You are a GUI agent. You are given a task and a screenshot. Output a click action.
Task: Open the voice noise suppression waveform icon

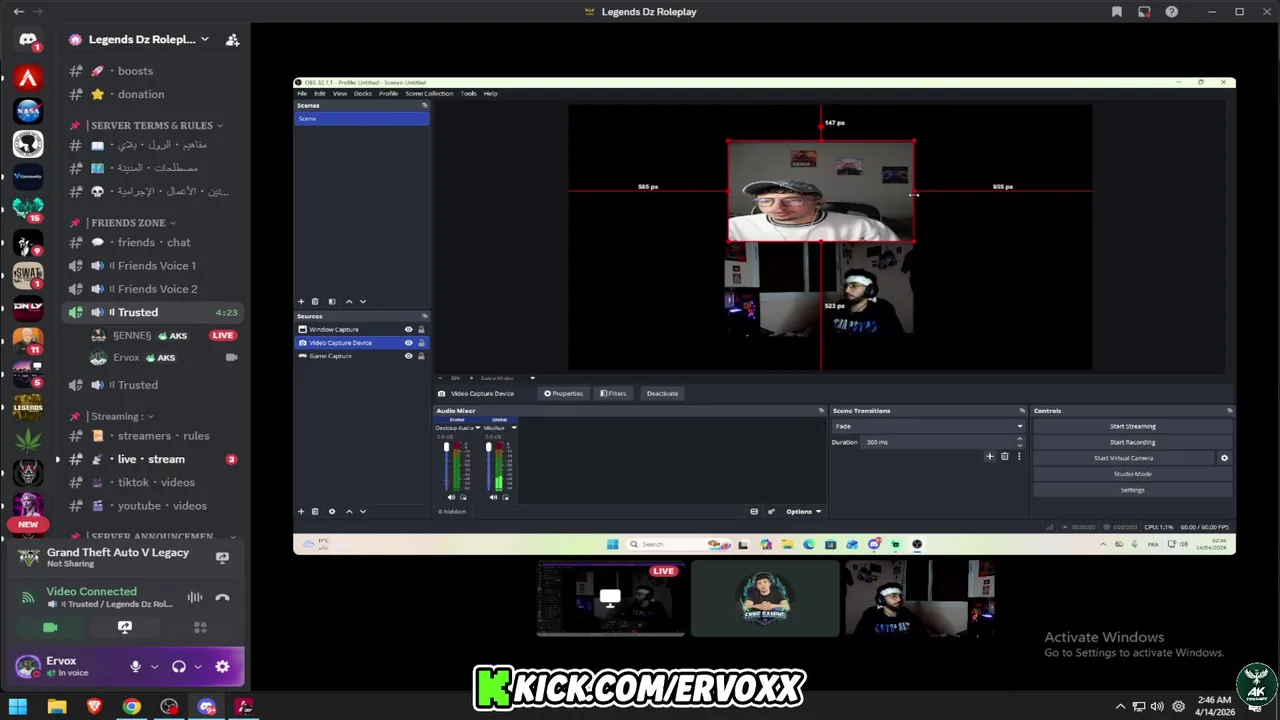195,598
